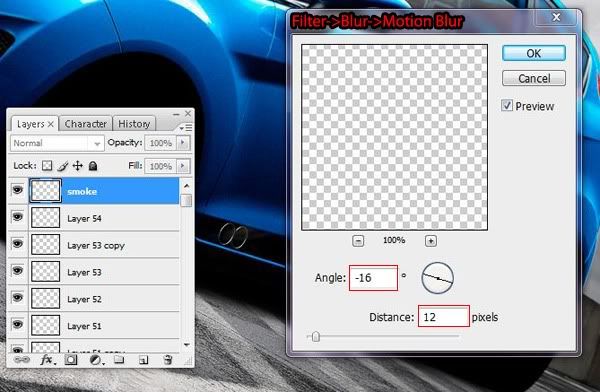Screen dimensions: 600x392
Task: Click the Angle input field
Action: 373,278
